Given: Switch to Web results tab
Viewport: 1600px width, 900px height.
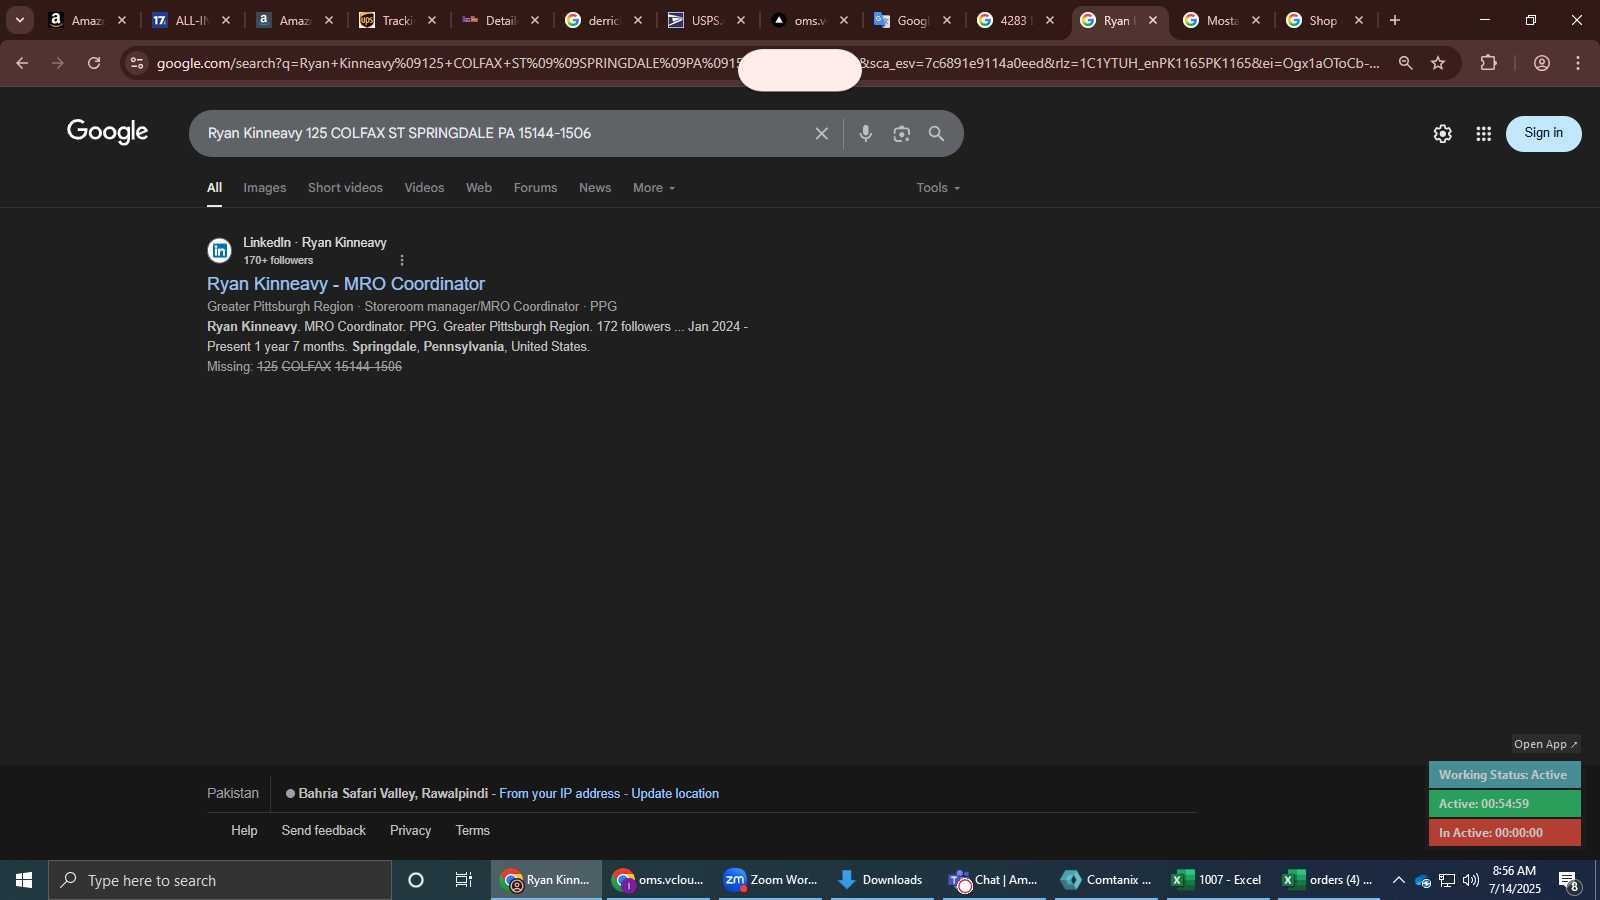Looking at the screenshot, I should pos(479,188).
